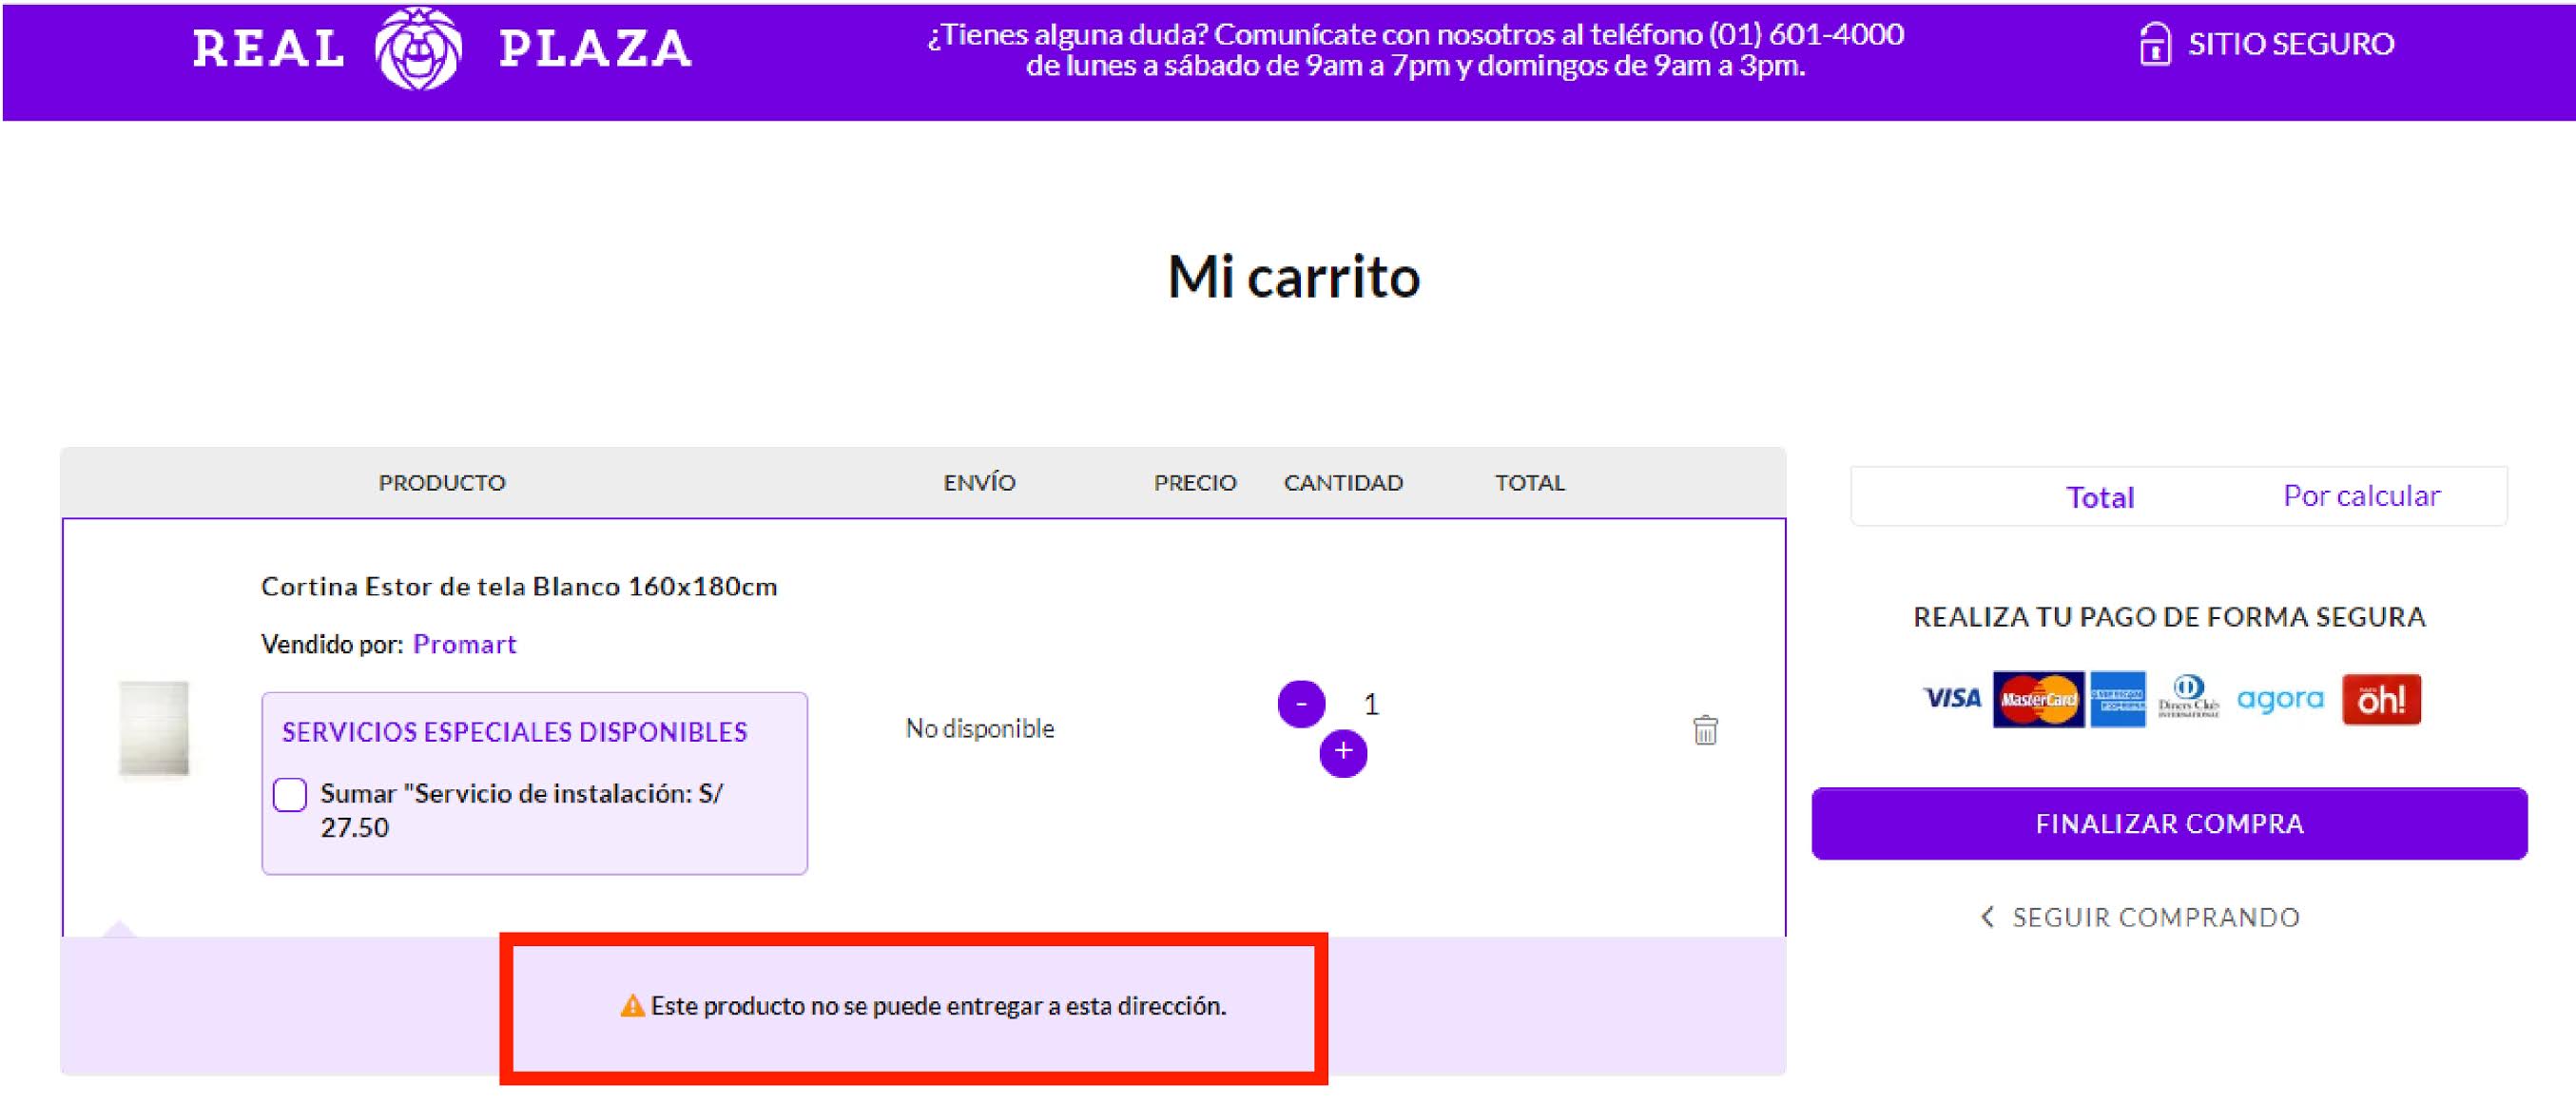Click the agora payment logo
The image size is (2576, 1103).
(2279, 699)
